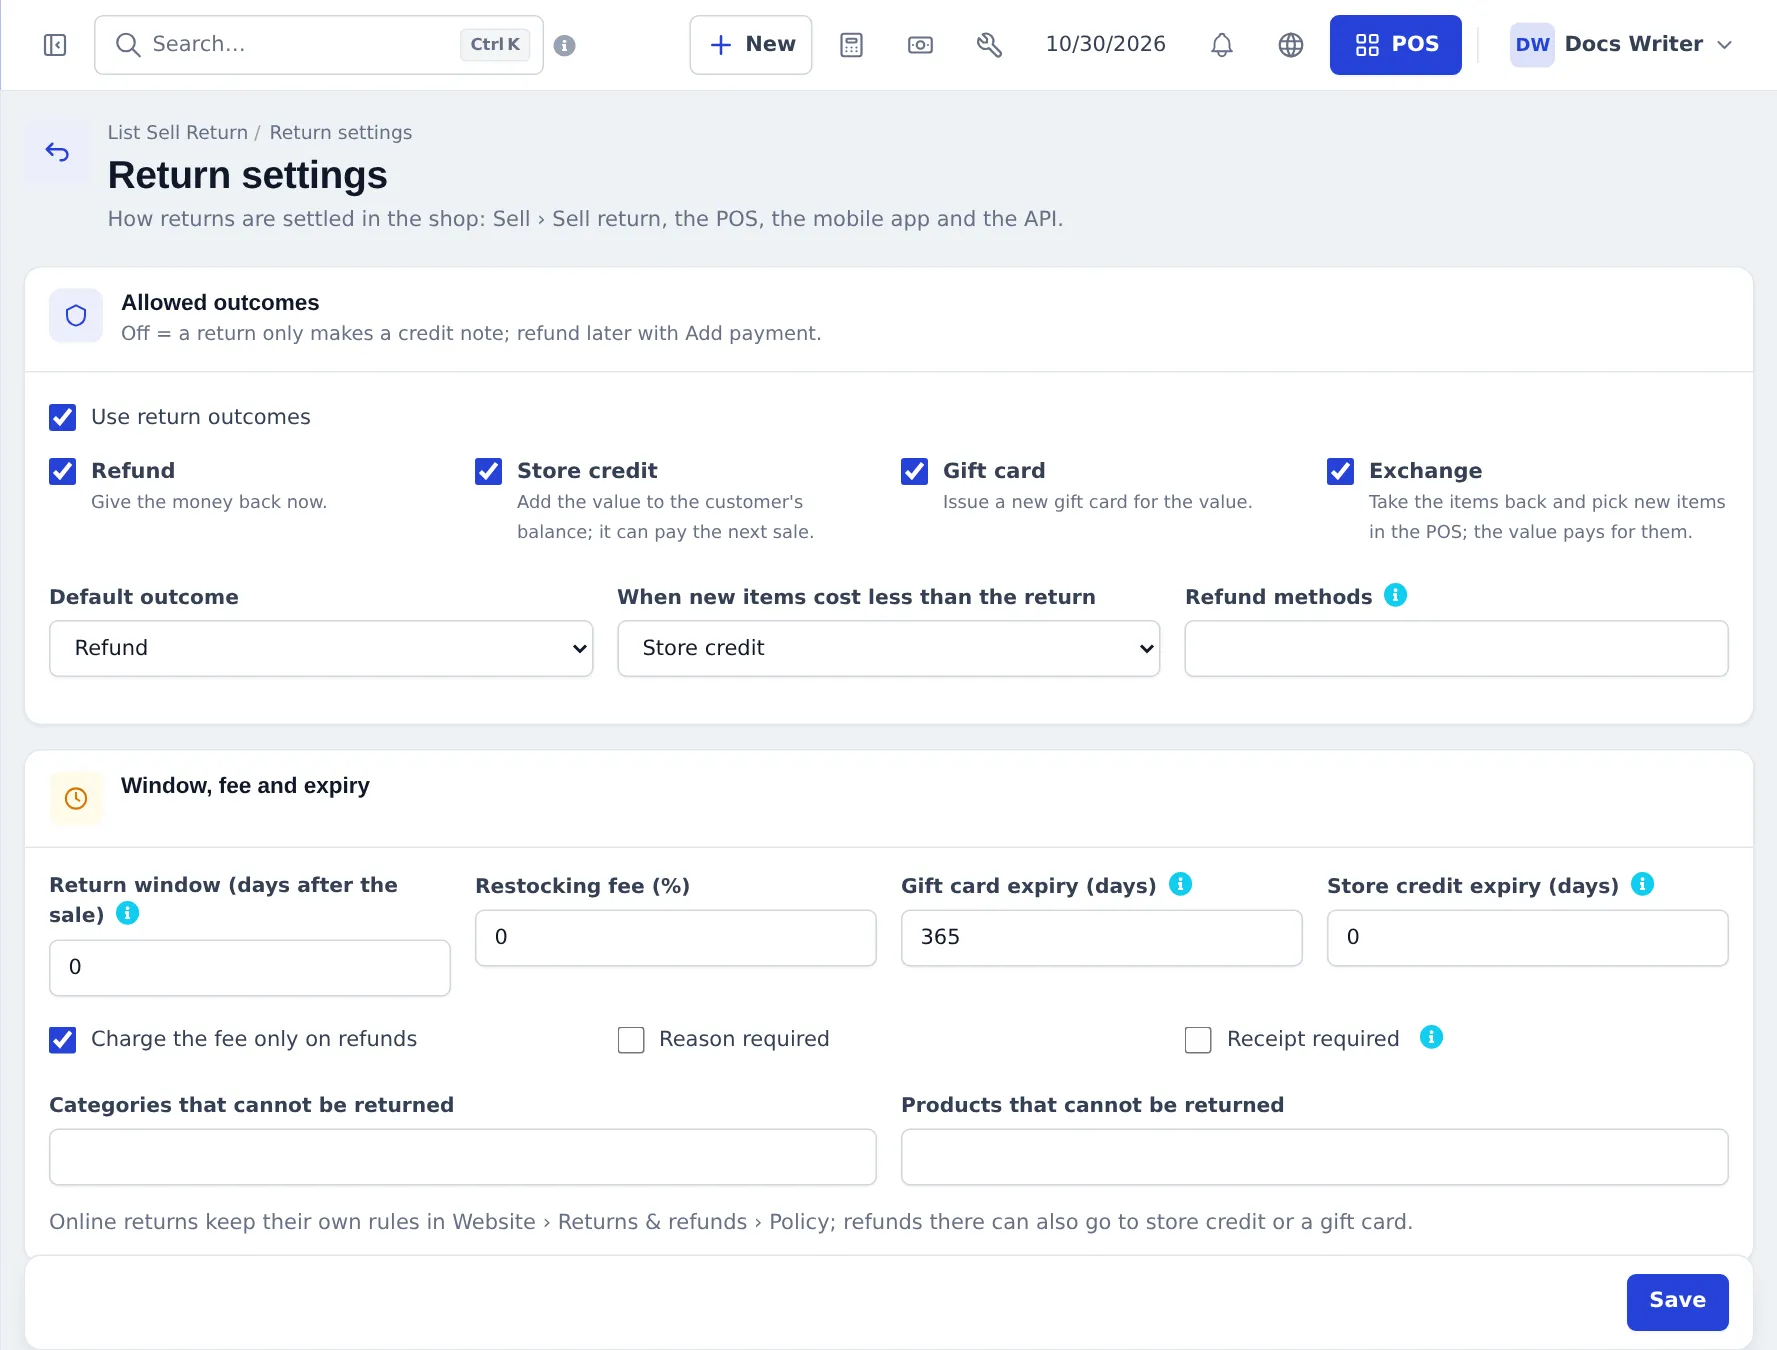Image resolution: width=1777 pixels, height=1350 pixels.
Task: Click the back arrow icon
Action: pyautogui.click(x=57, y=152)
